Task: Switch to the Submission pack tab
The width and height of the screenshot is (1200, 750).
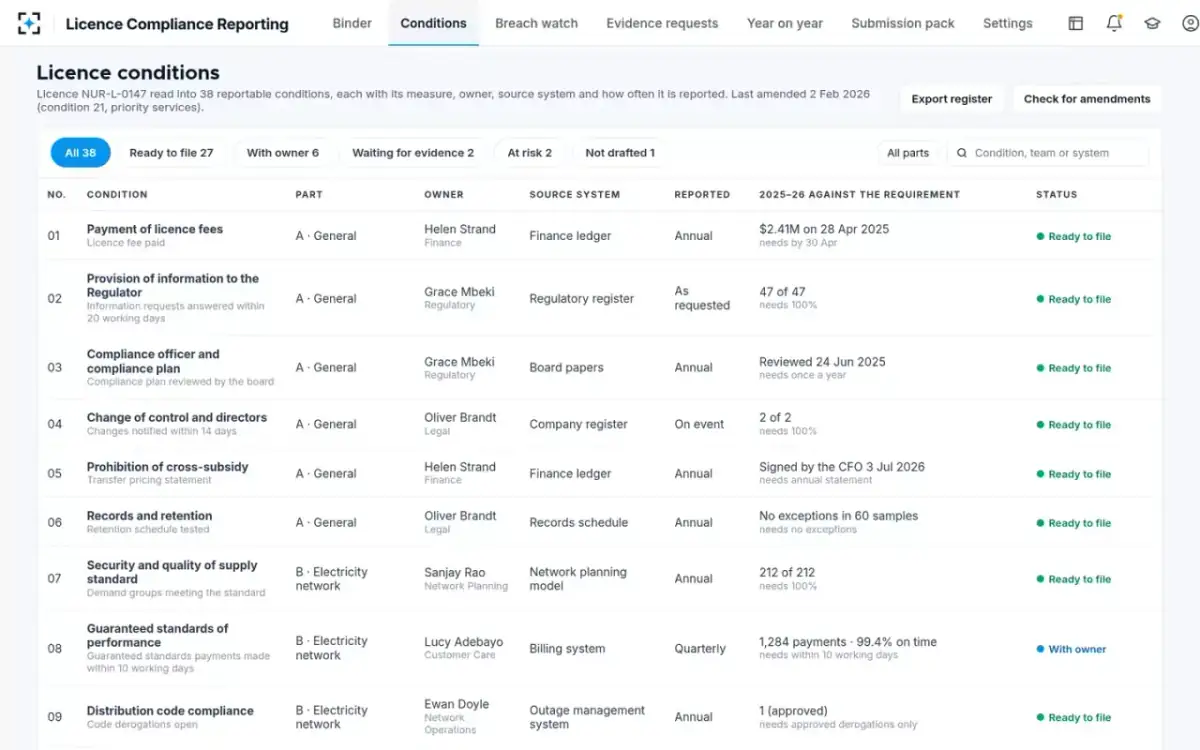Action: (x=903, y=23)
